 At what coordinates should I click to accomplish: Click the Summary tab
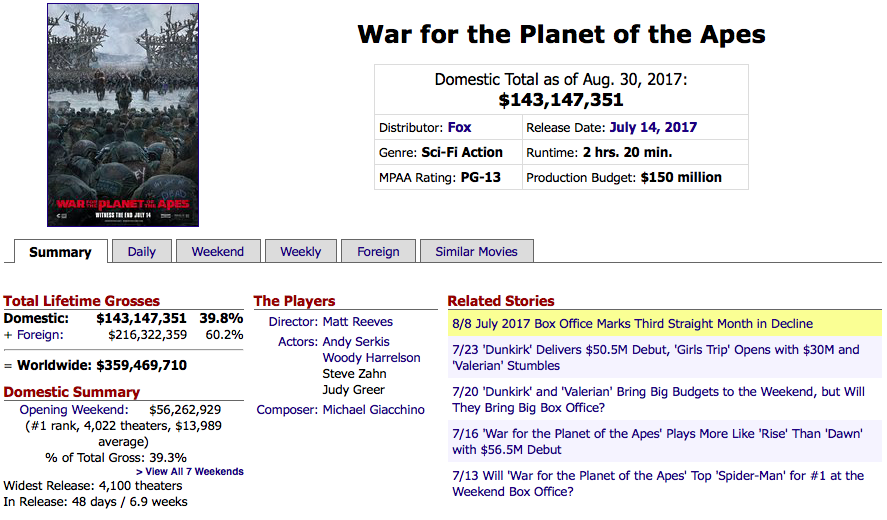60,252
